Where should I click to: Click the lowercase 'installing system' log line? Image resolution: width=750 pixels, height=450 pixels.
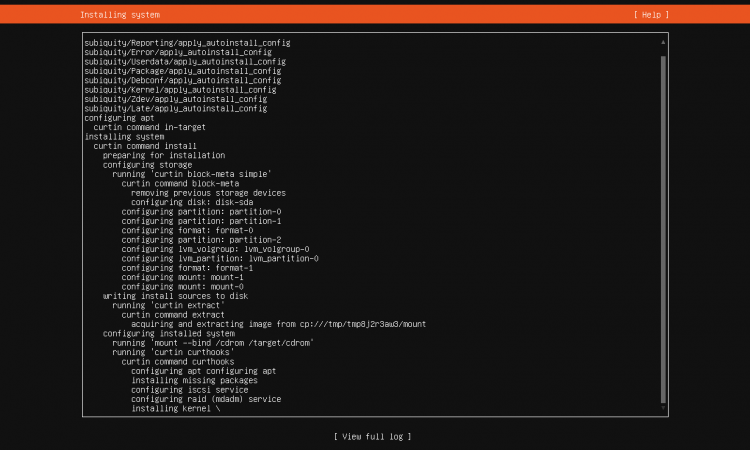(x=124, y=137)
